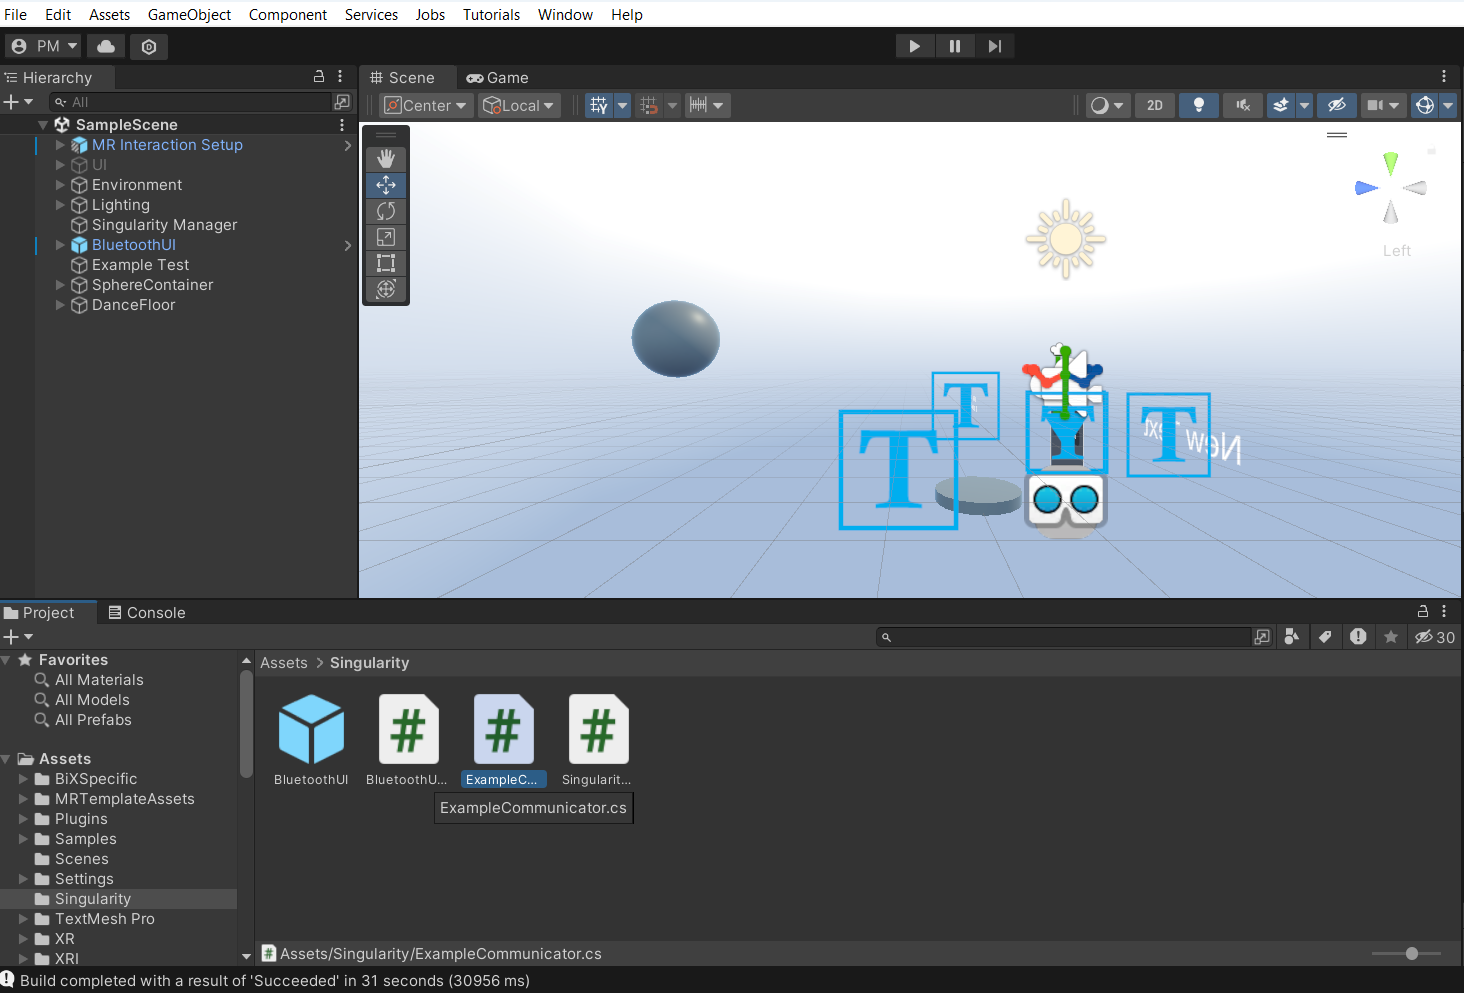The height and width of the screenshot is (993, 1464).
Task: Toggle Hierarchy panel lock
Action: (319, 76)
